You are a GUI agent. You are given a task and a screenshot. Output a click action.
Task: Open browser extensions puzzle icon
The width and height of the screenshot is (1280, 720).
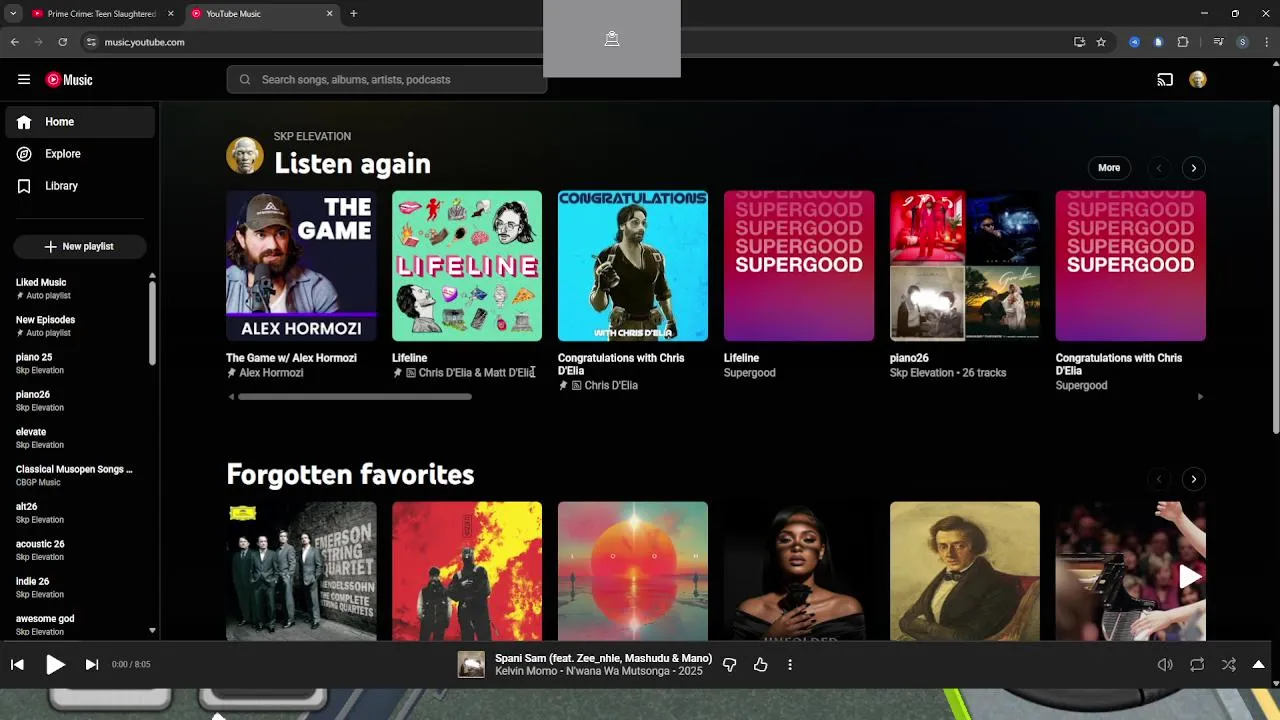coord(1183,42)
